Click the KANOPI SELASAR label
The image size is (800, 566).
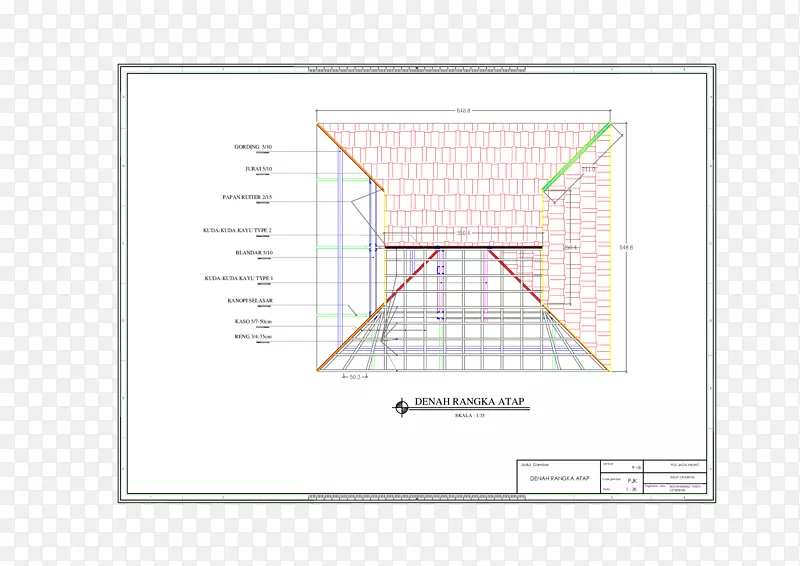point(250,300)
